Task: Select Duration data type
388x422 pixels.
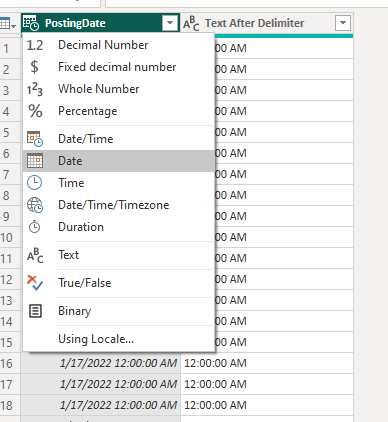Action: click(119, 227)
